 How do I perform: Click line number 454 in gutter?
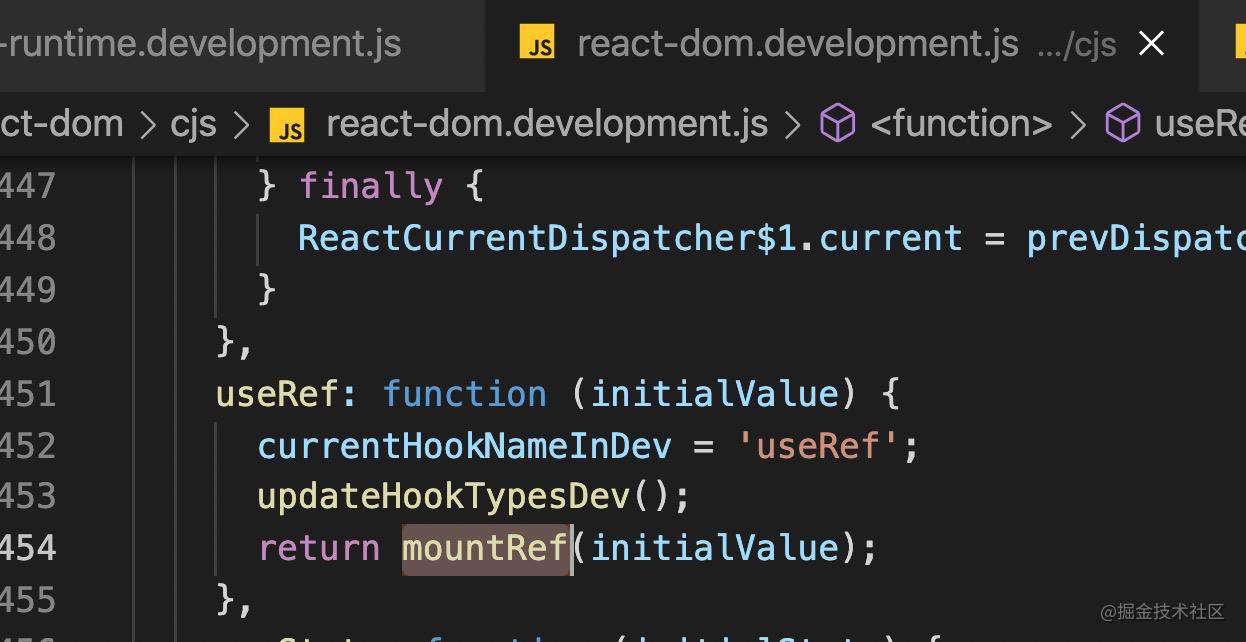(x=28, y=548)
